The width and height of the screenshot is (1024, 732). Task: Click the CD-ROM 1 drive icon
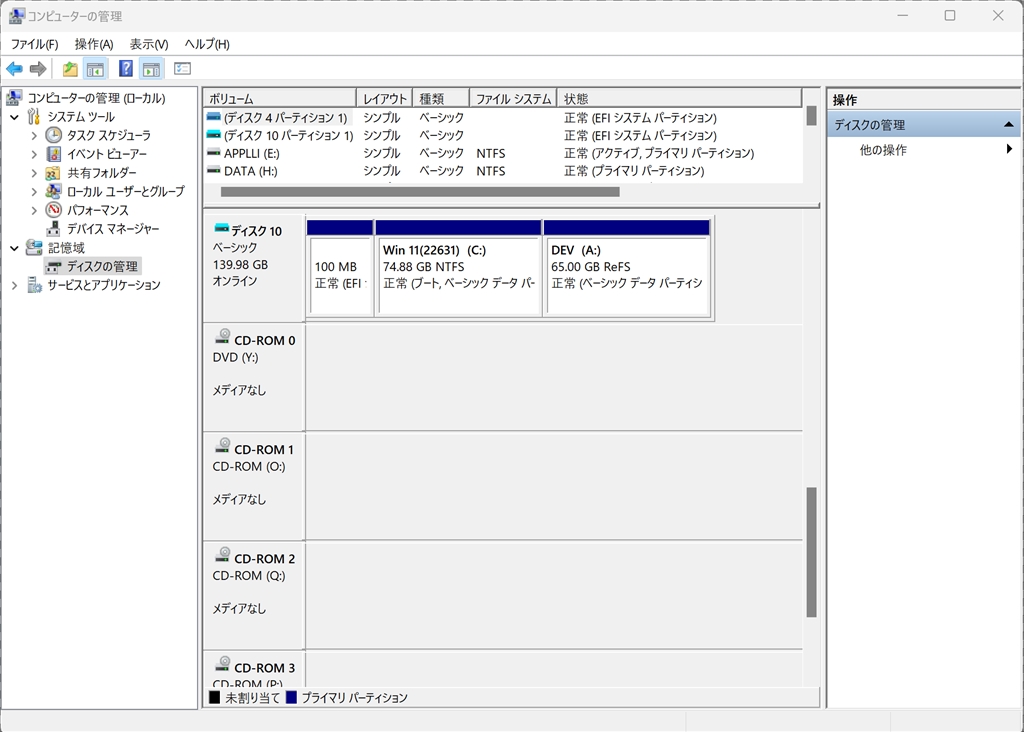[223, 445]
